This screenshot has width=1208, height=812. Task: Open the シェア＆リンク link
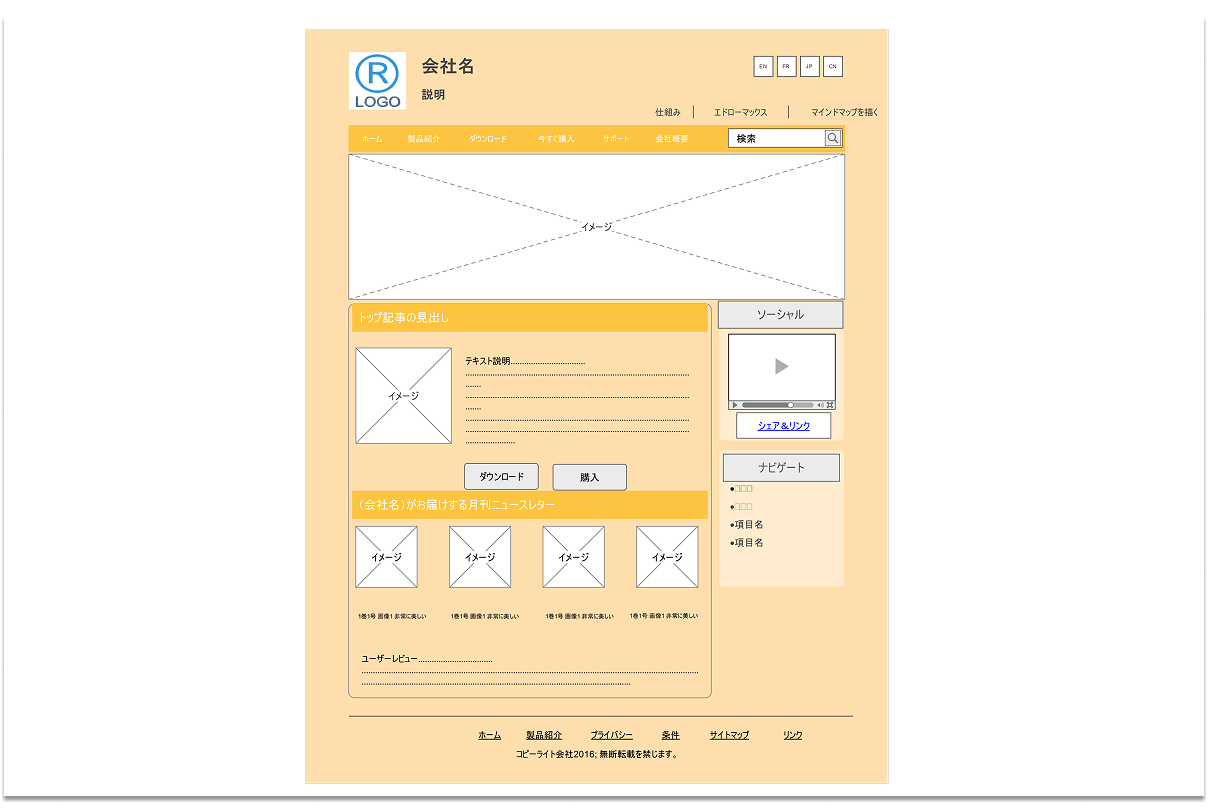[x=784, y=426]
